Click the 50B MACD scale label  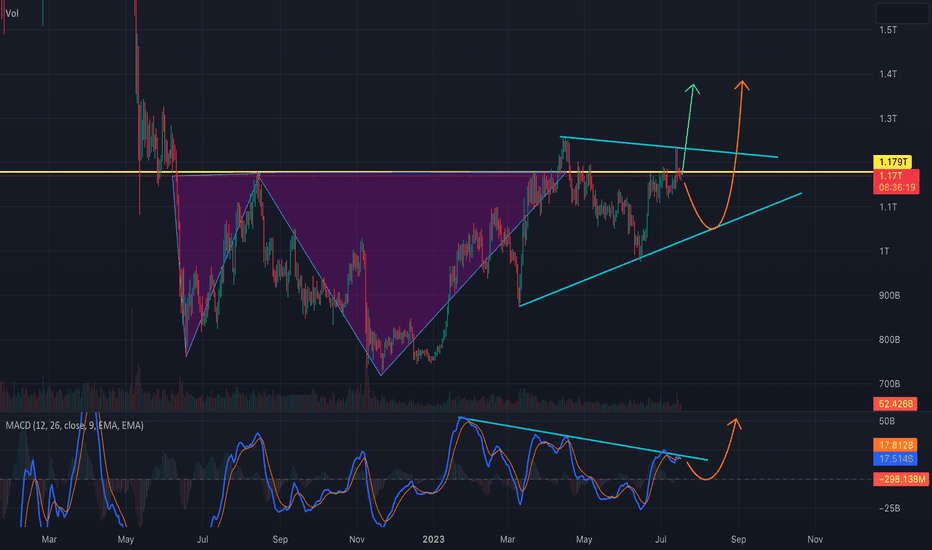coord(887,421)
